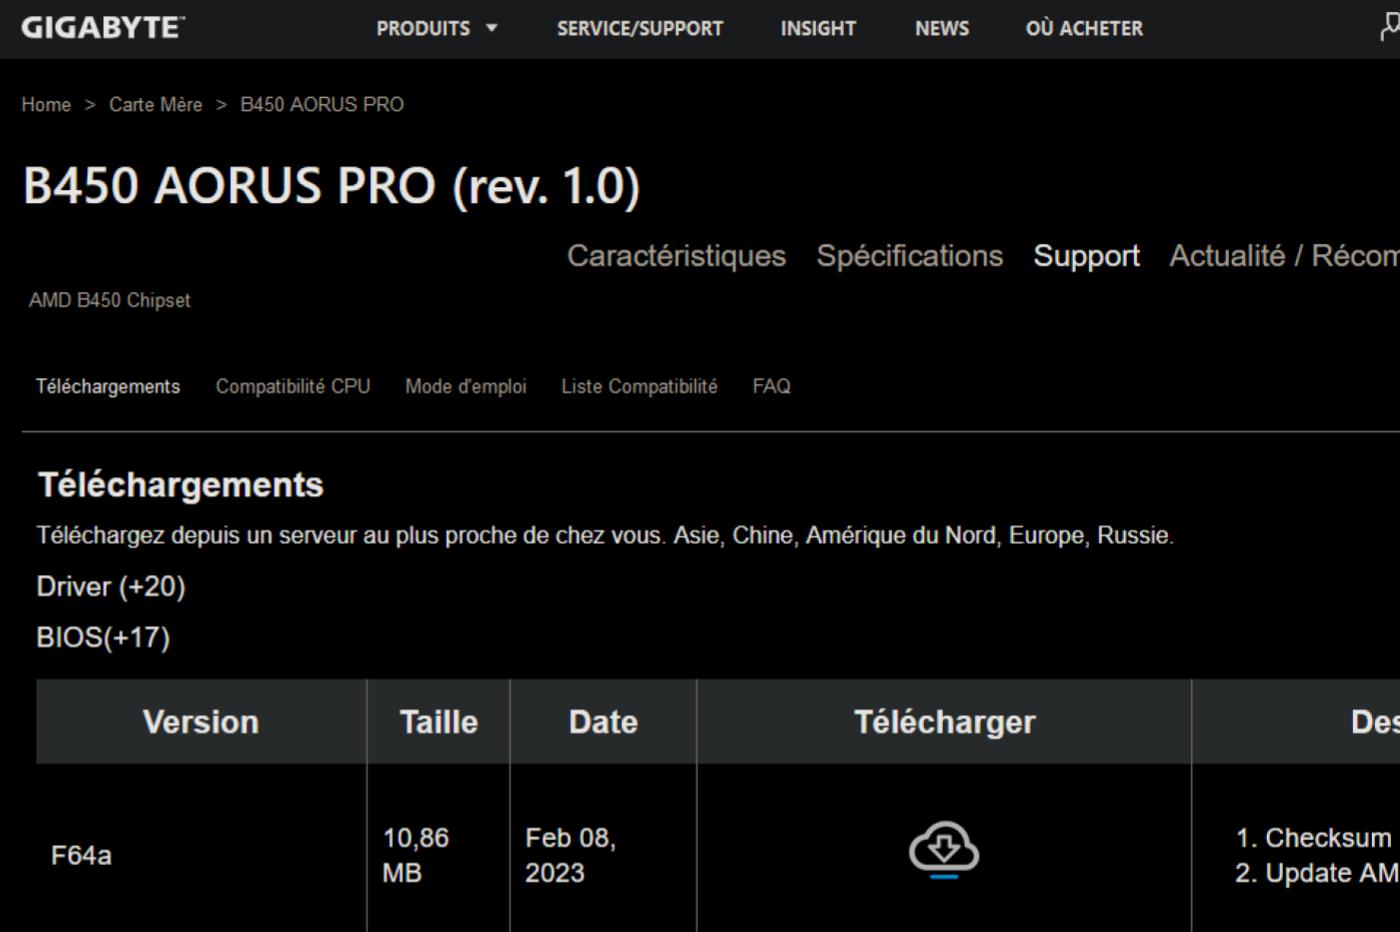Open the GIGABYTE logo homepage
Screen dimensions: 1400x932
click(x=103, y=27)
